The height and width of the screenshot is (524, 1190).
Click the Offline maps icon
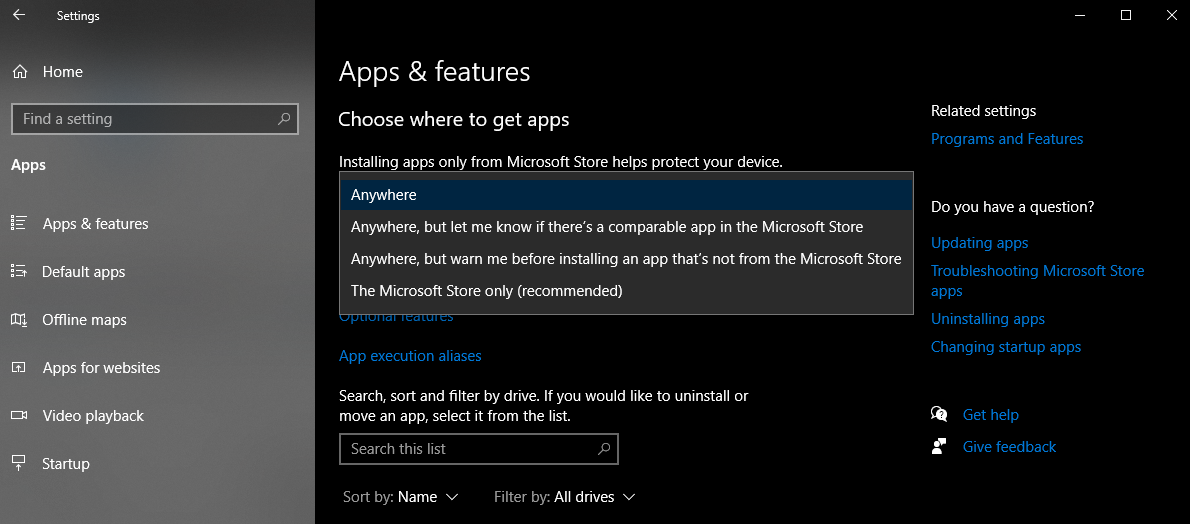click(19, 320)
